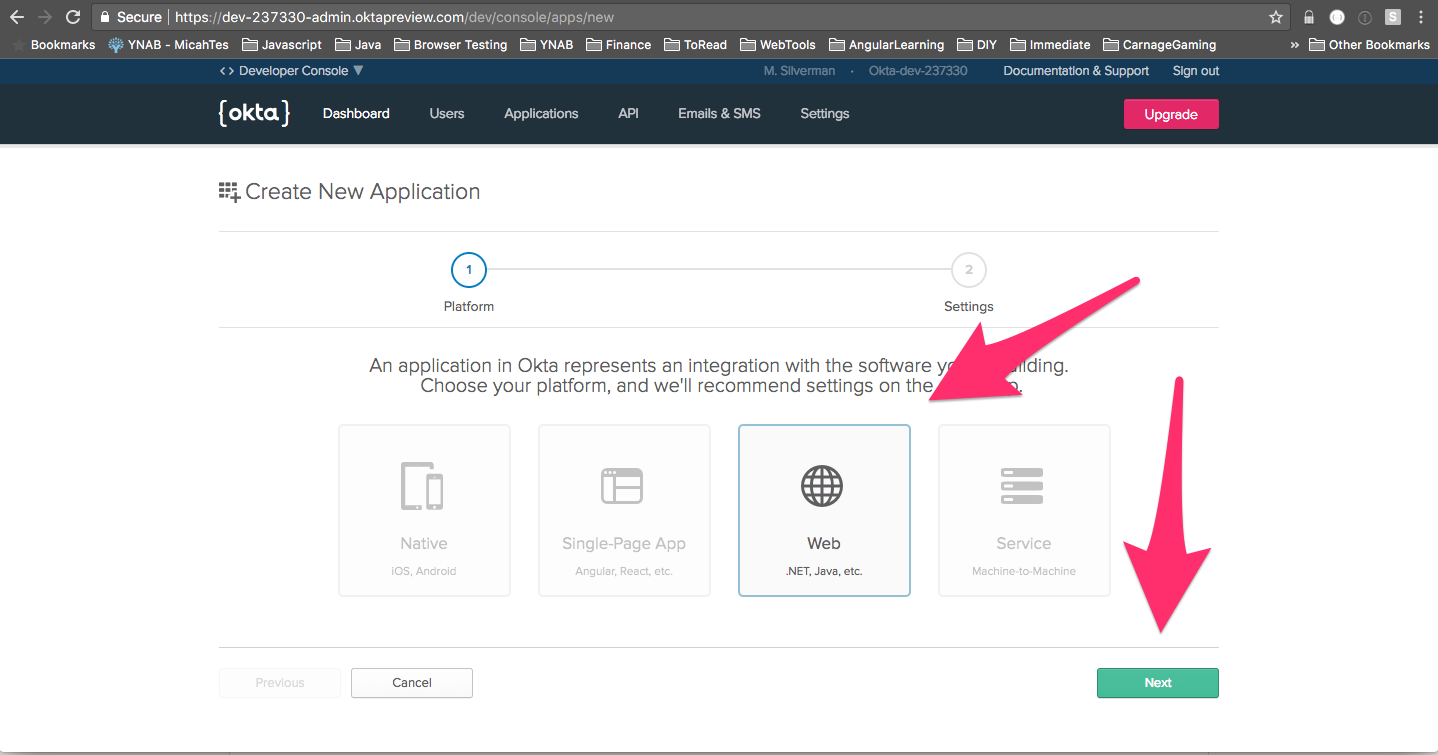This screenshot has height=755, width=1438.
Task: Select the Single-Page App window icon
Action: [x=622, y=485]
